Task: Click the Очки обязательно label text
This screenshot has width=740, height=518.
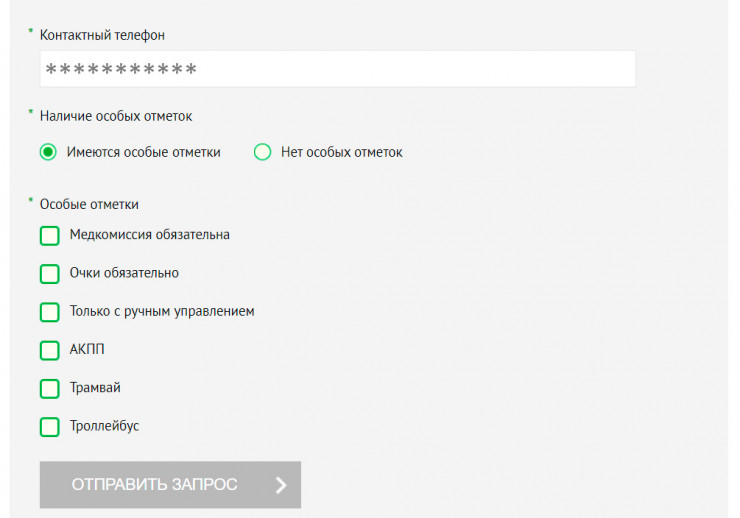Action: tap(124, 273)
